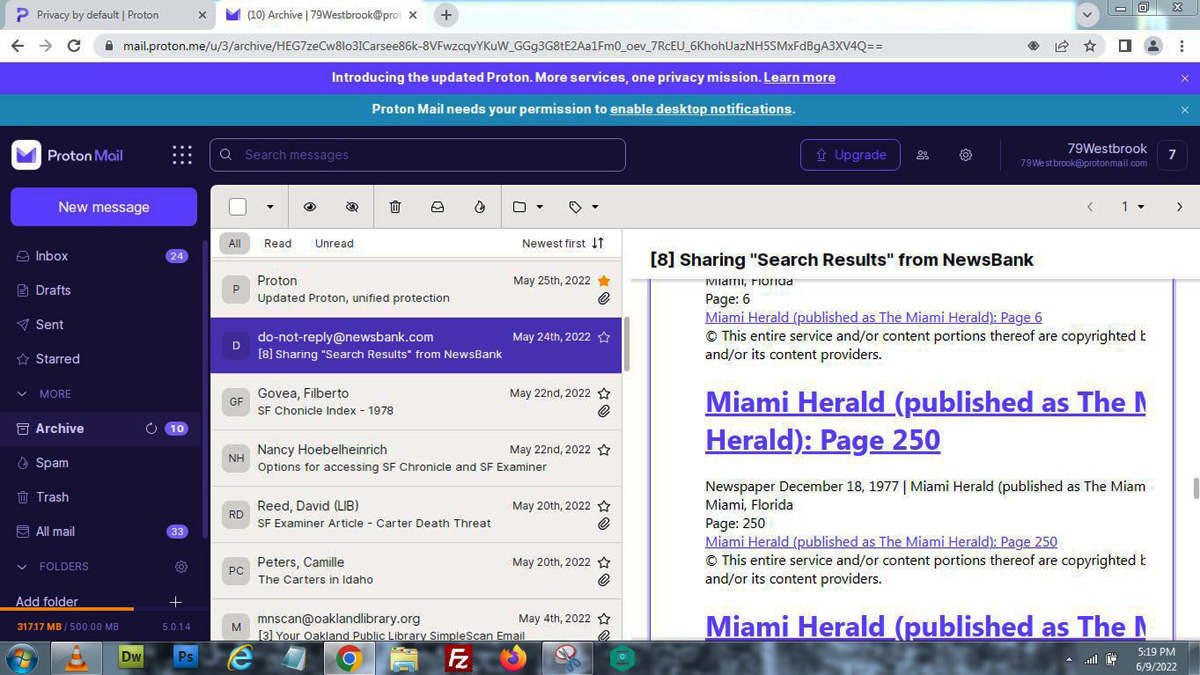
Task: Collapse the MORE section in sidebar
Action: click(45, 394)
